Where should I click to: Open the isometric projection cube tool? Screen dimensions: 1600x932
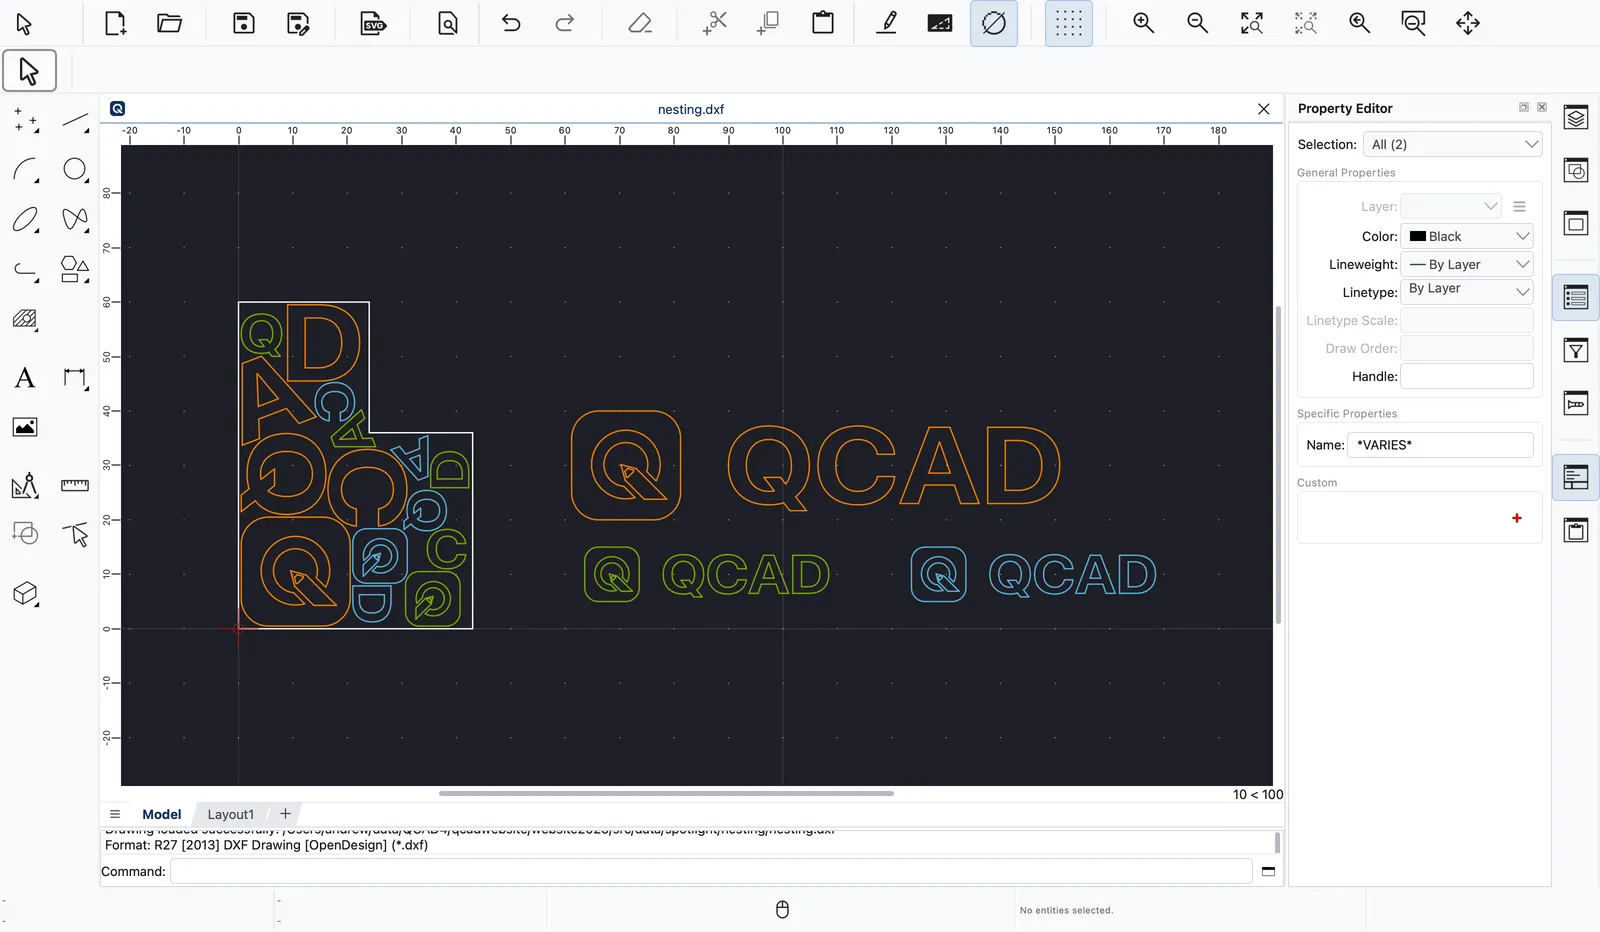point(26,594)
